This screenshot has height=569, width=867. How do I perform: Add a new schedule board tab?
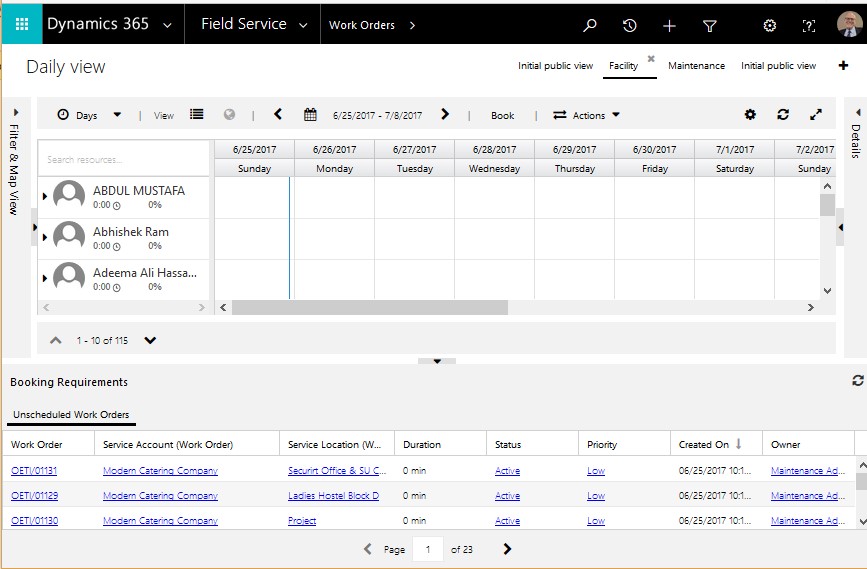point(843,65)
